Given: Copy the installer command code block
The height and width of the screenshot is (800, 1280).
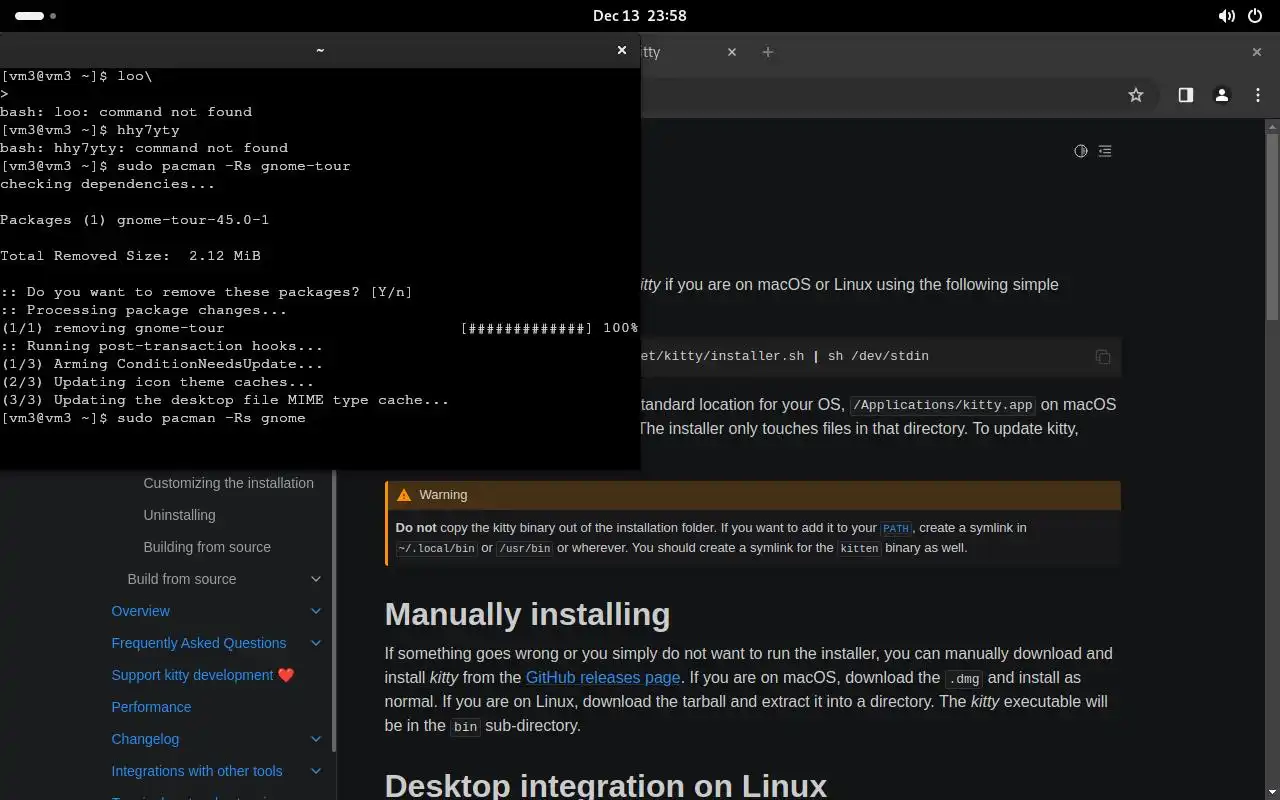Looking at the screenshot, I should (x=1102, y=356).
